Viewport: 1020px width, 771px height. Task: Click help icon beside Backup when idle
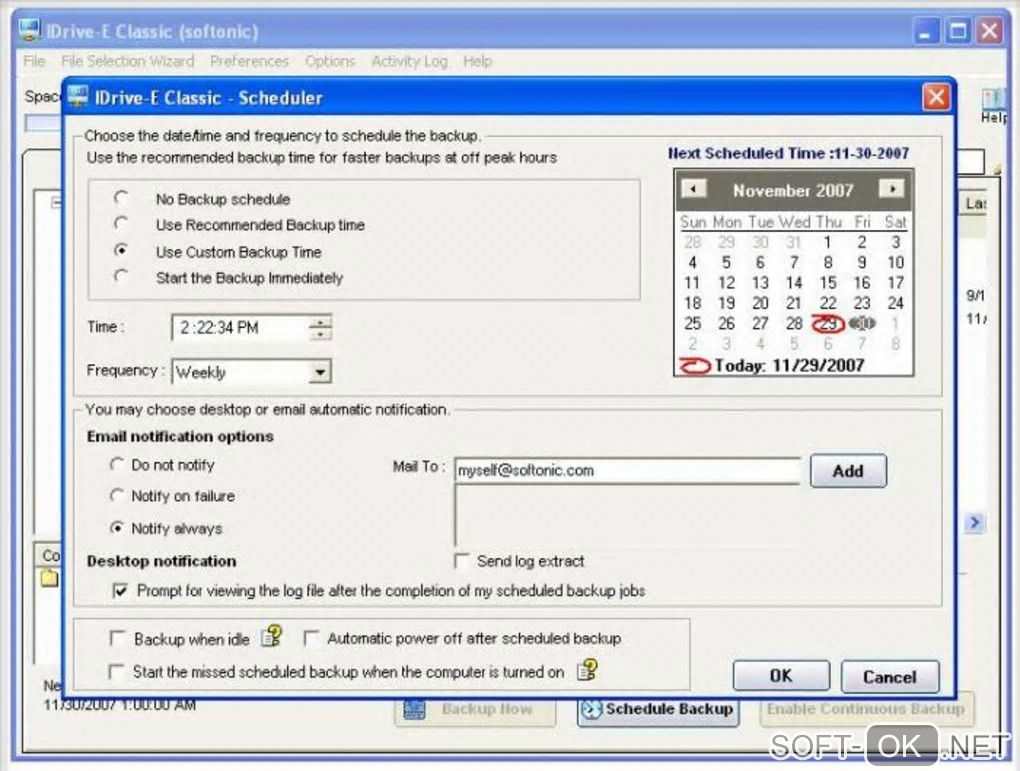(271, 636)
